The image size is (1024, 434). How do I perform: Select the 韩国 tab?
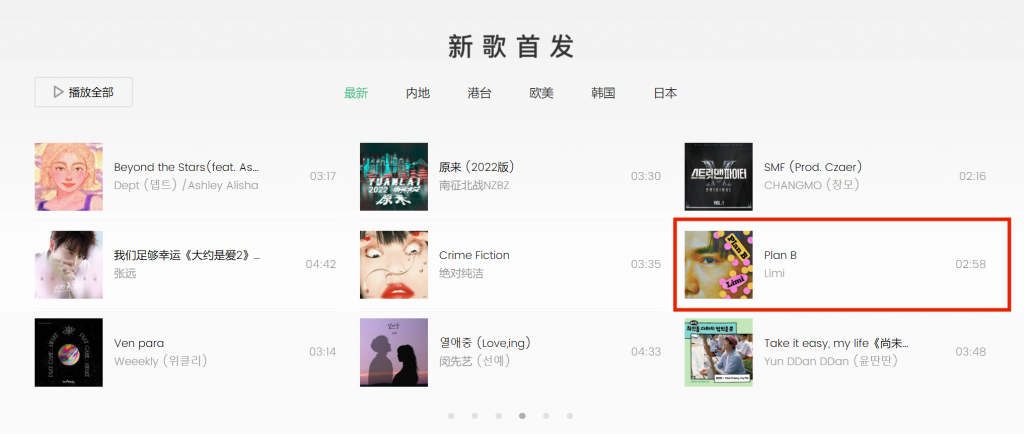[x=603, y=93]
